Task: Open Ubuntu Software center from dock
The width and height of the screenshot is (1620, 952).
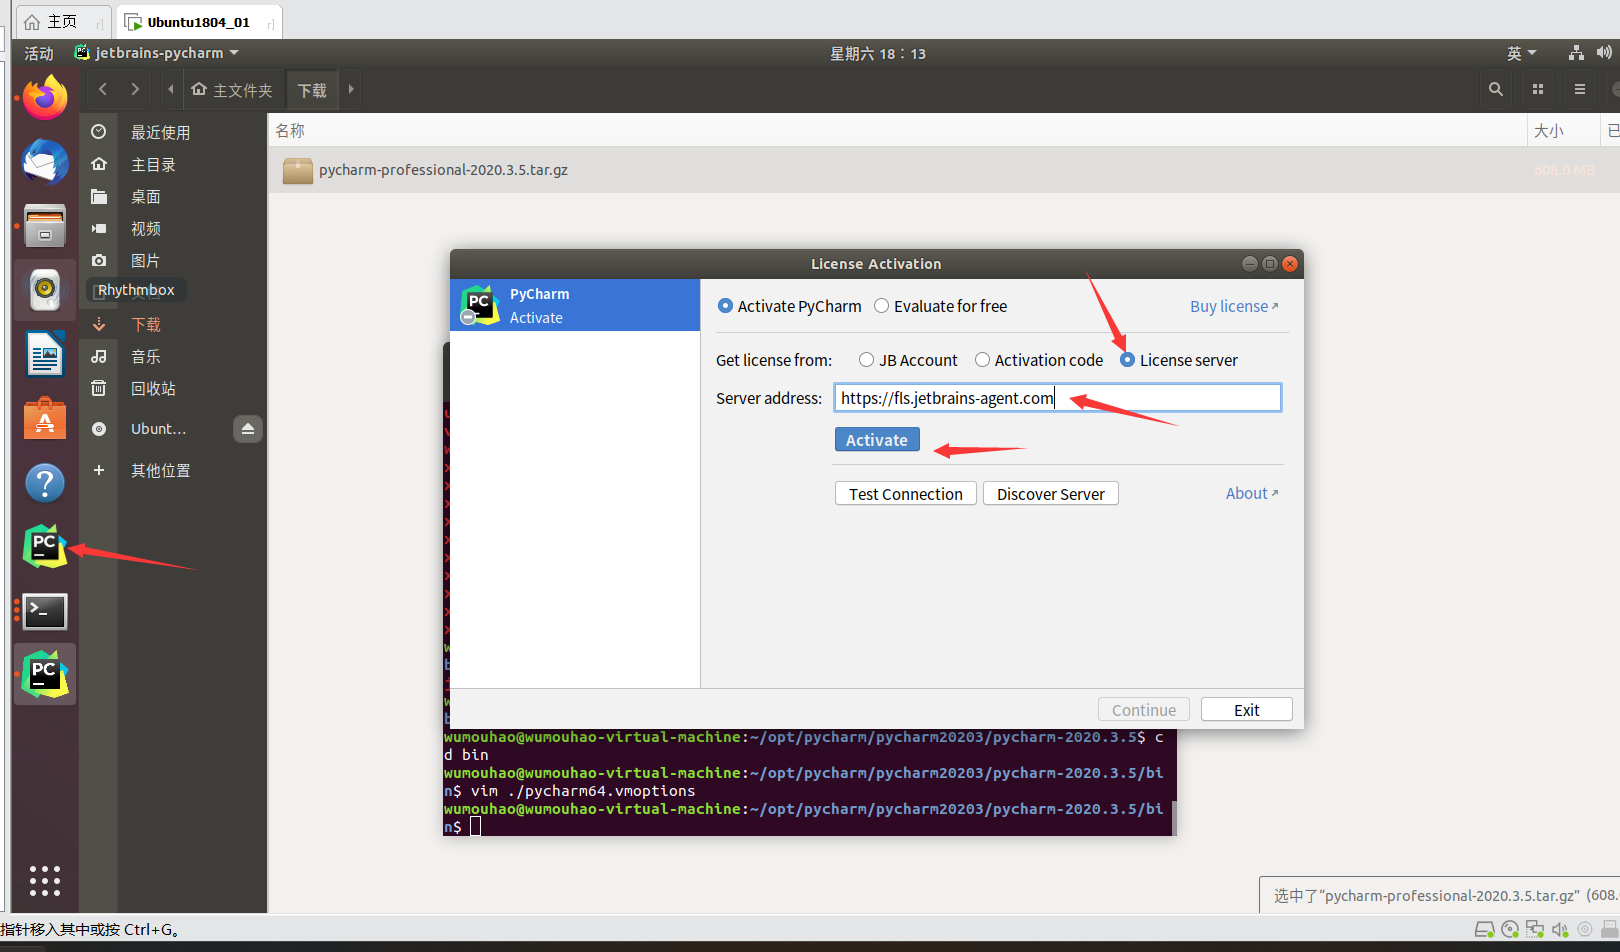Action: click(45, 419)
